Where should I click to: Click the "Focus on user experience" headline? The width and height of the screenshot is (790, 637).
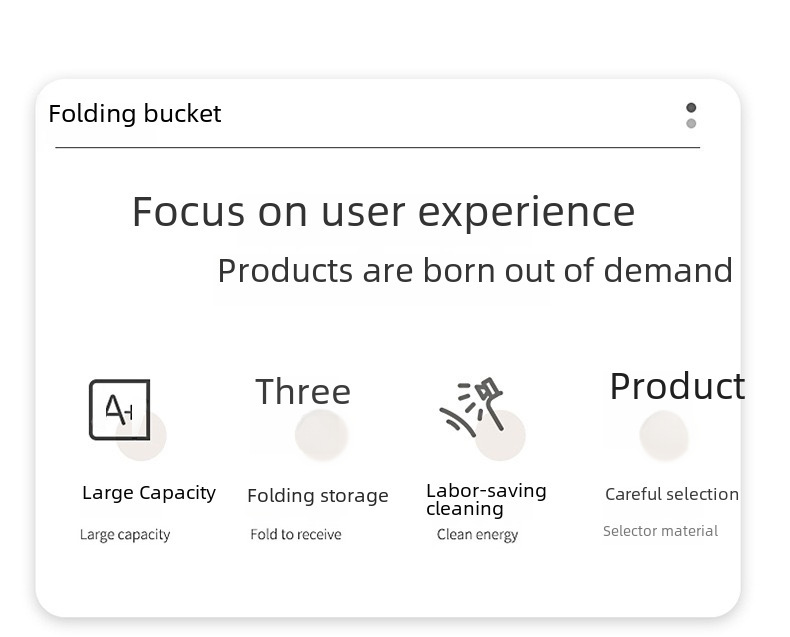pos(383,212)
